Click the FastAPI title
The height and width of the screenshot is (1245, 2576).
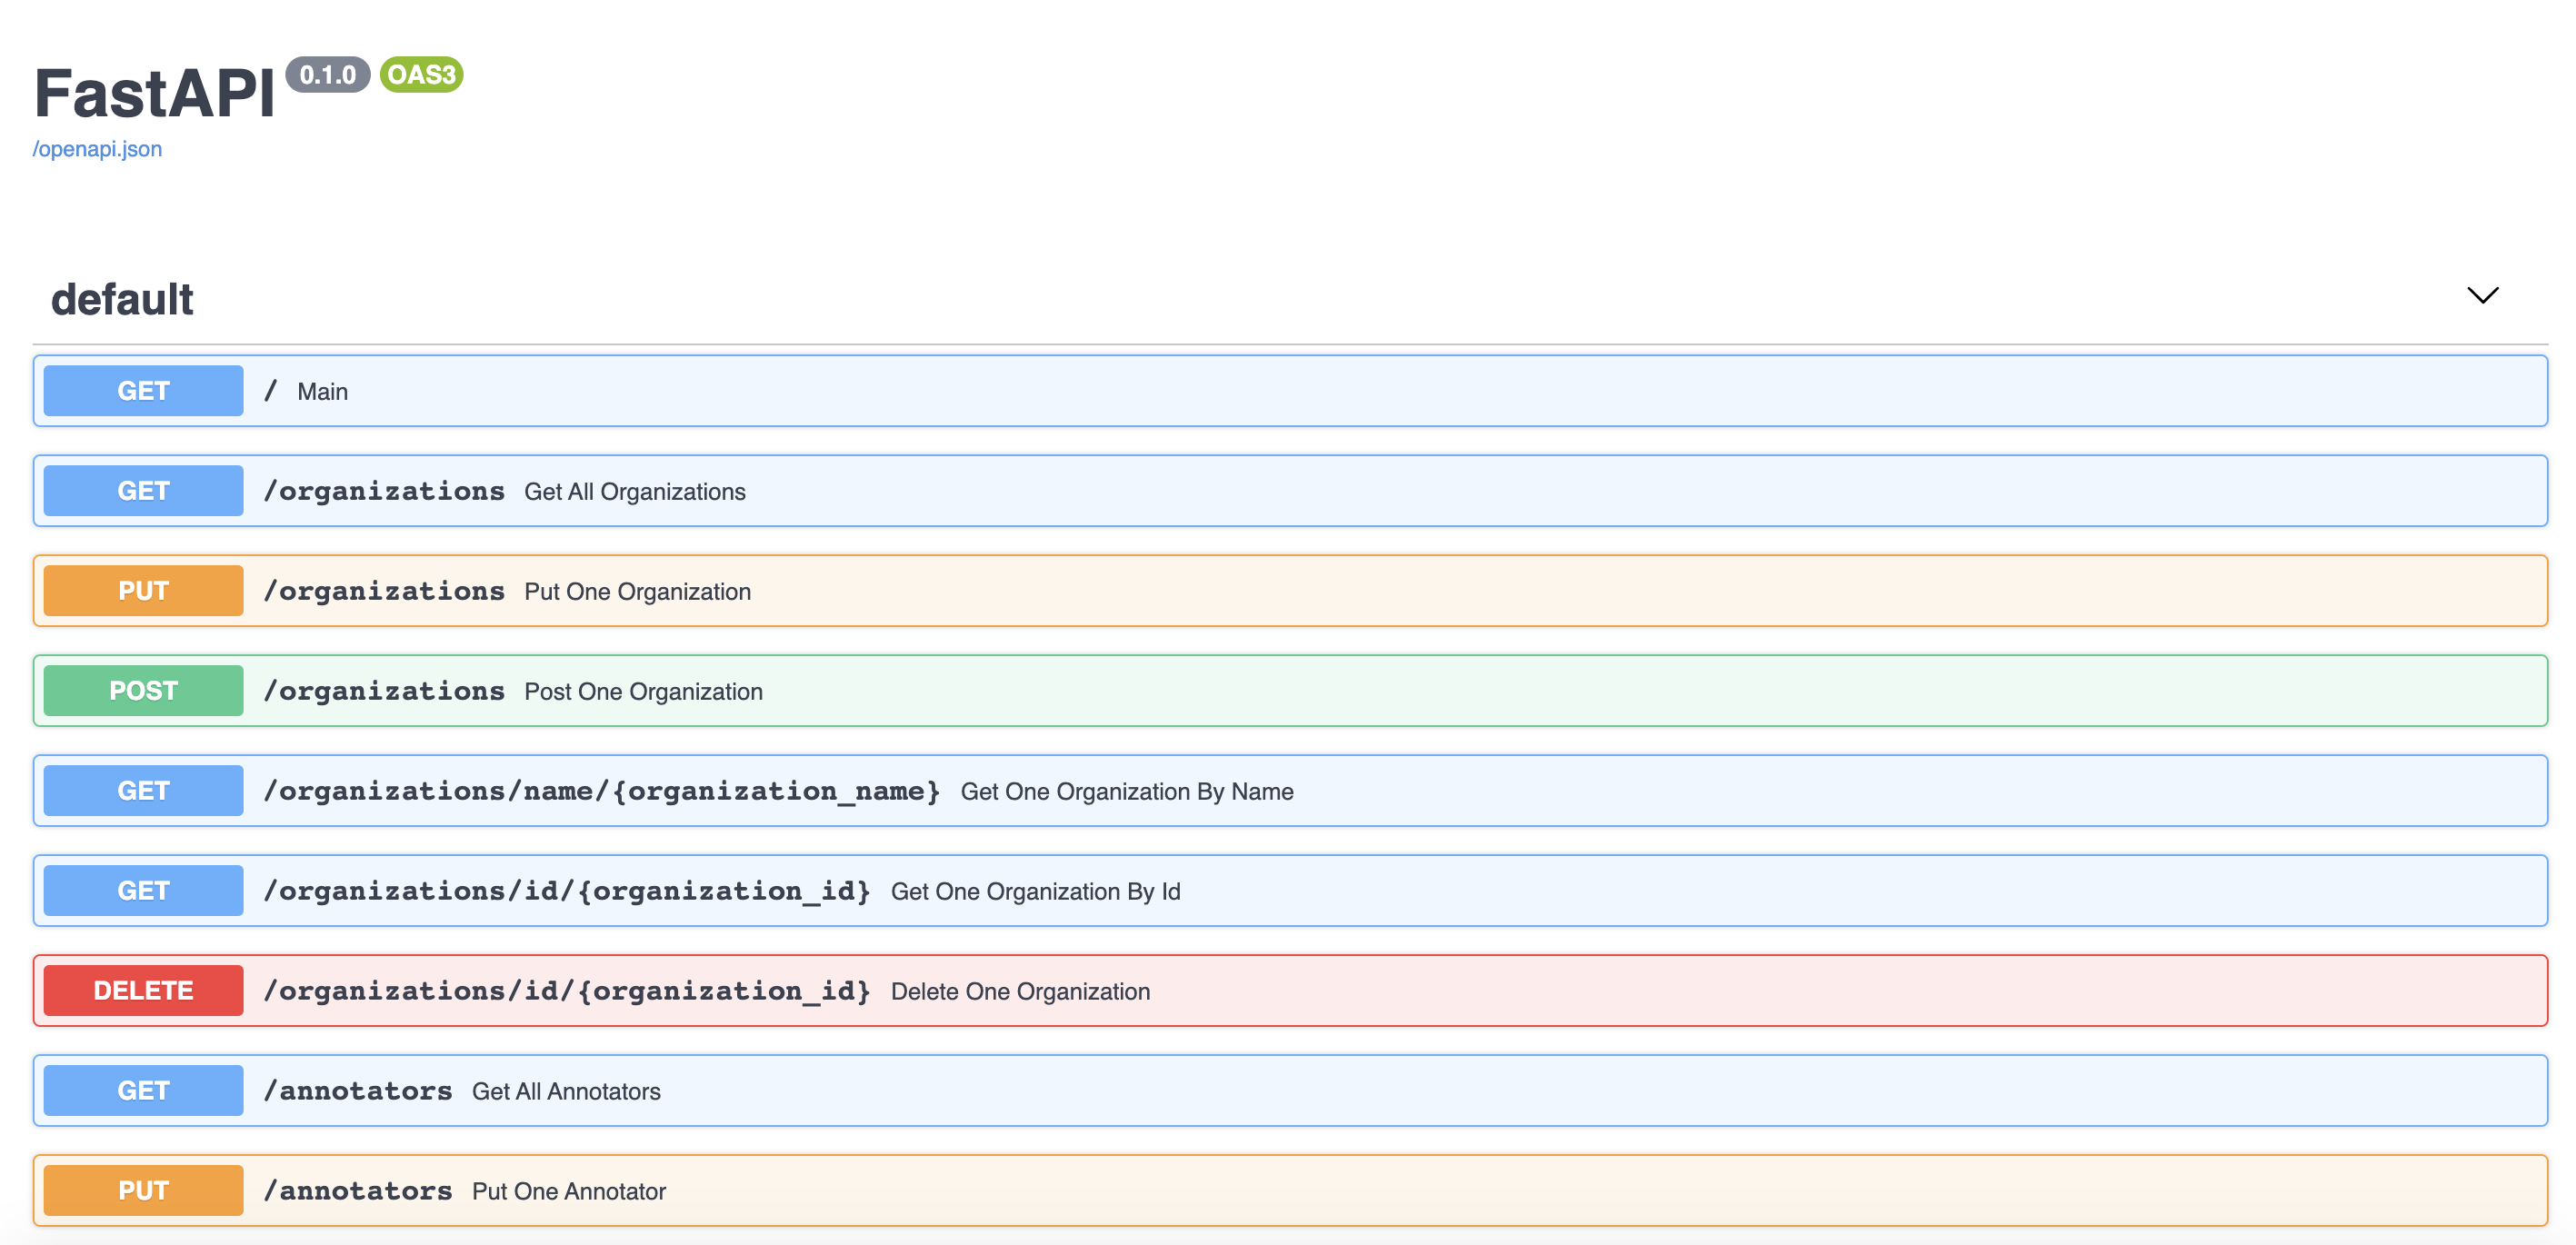155,93
